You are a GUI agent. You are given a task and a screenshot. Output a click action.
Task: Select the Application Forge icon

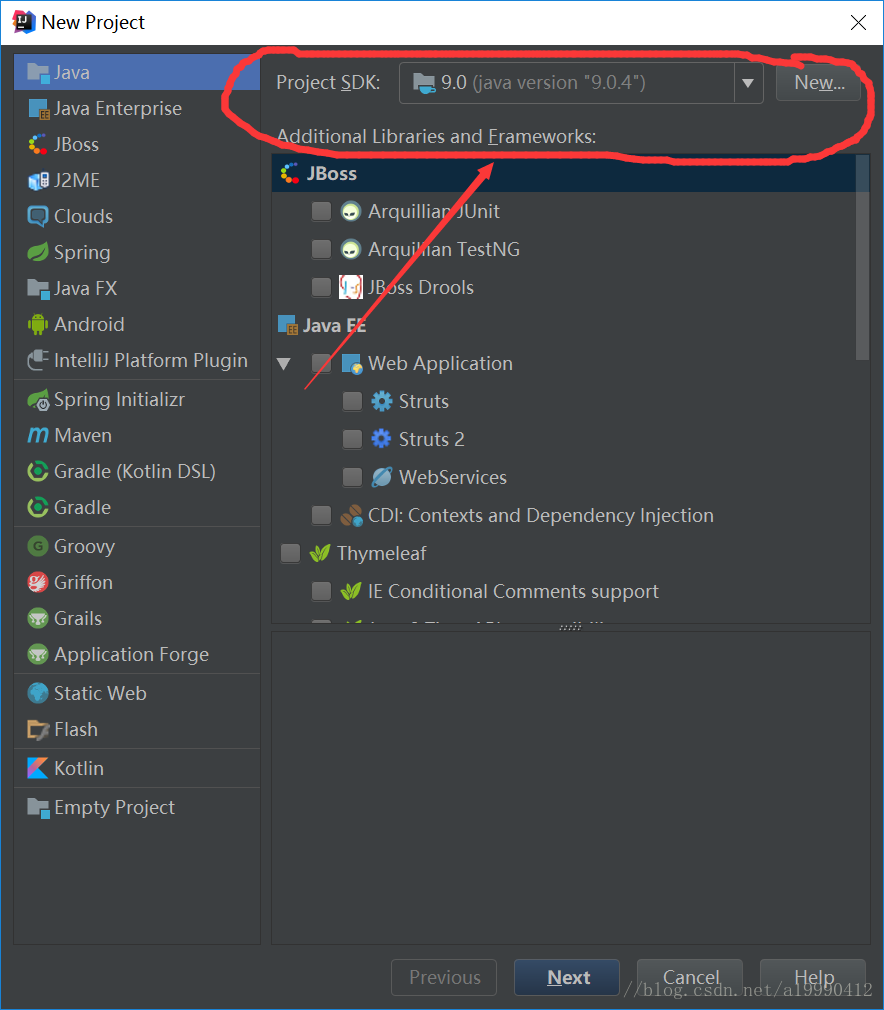tap(38, 654)
